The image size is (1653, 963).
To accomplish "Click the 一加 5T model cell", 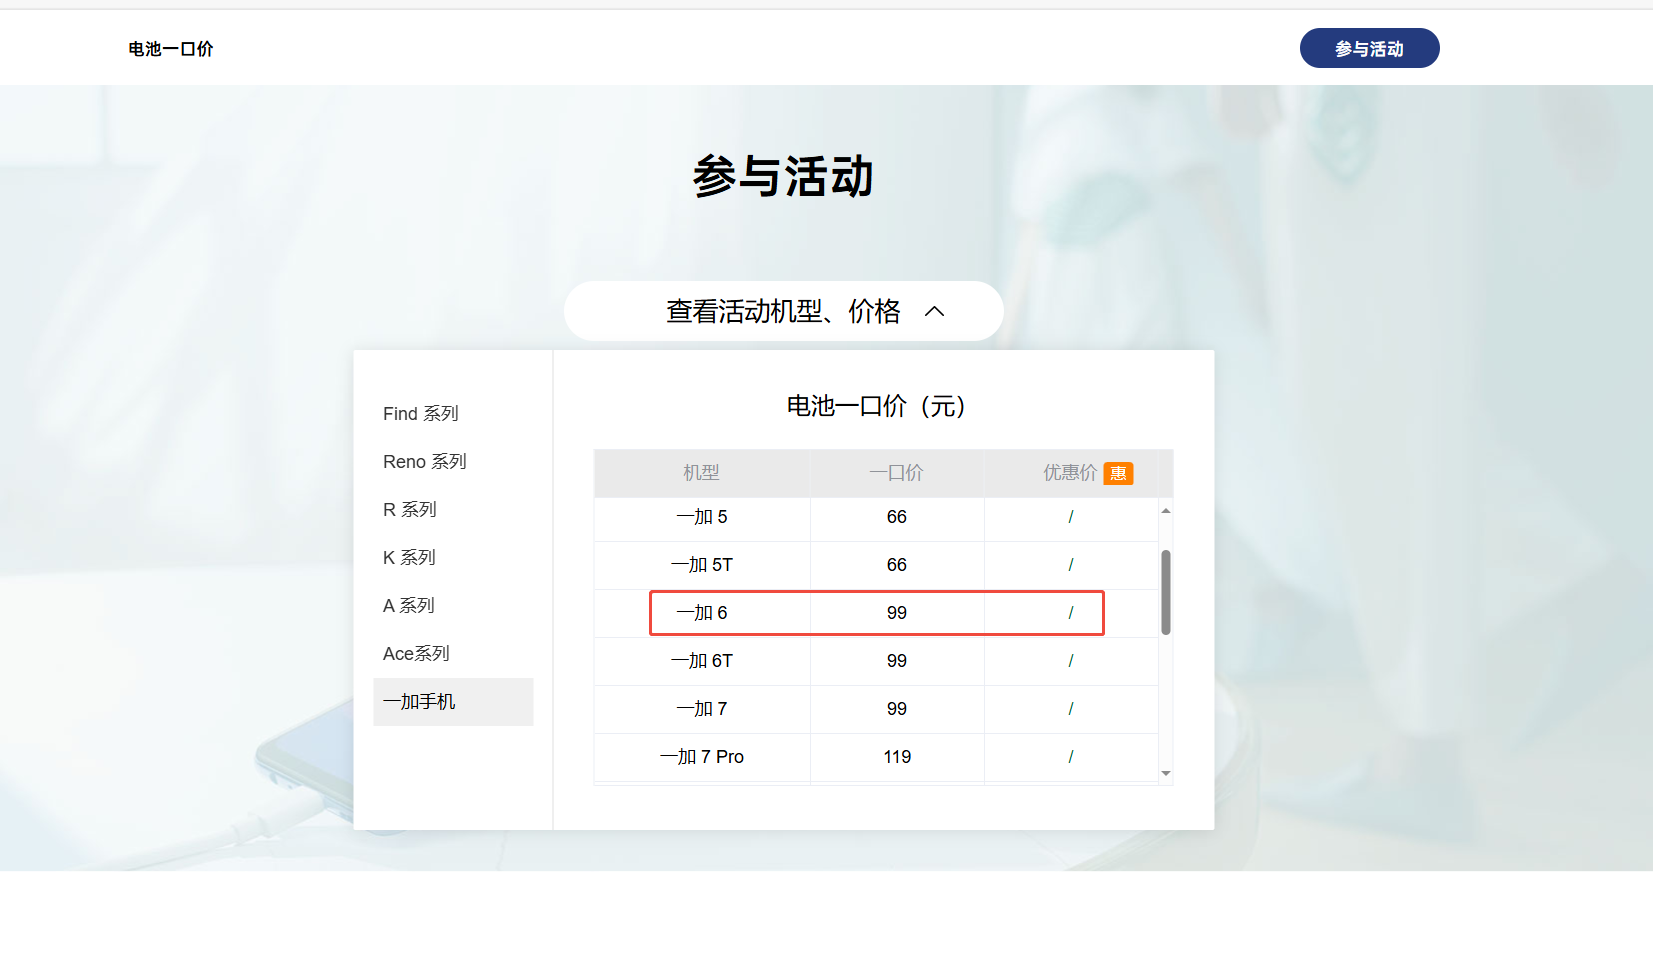I will point(702,565).
